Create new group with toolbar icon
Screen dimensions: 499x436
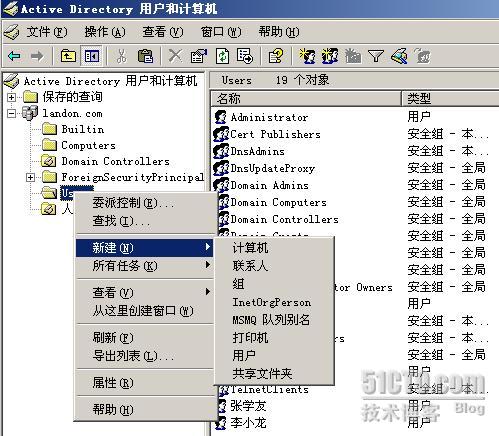coord(330,56)
